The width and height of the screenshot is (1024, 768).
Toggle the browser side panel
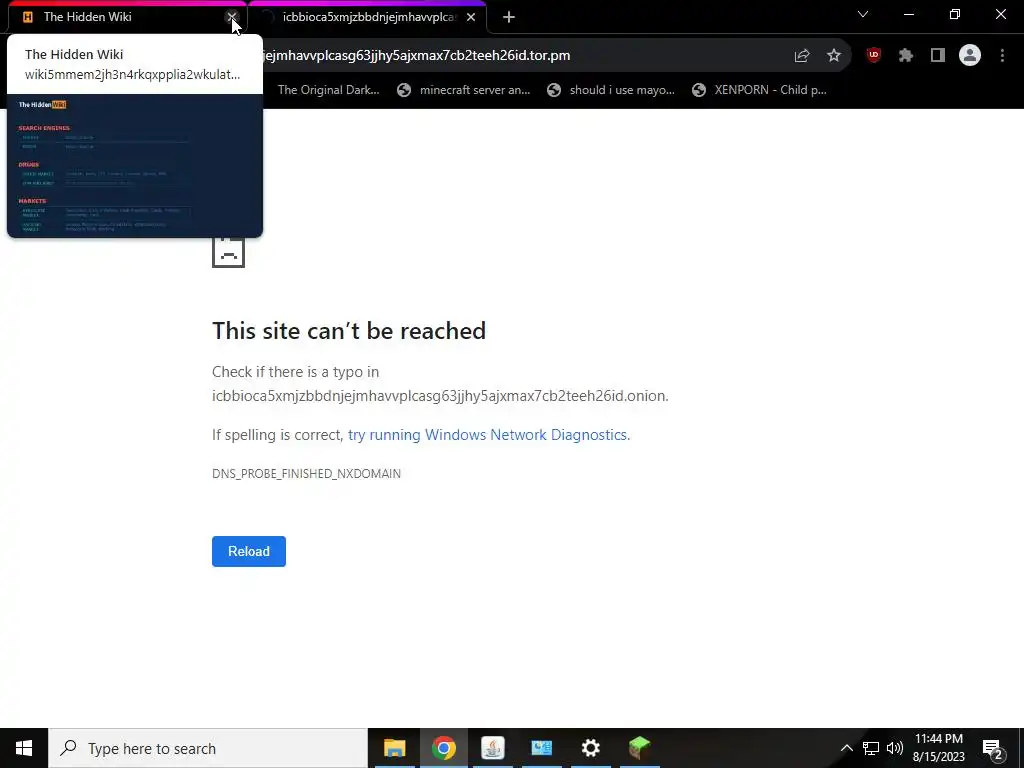pyautogui.click(x=938, y=56)
